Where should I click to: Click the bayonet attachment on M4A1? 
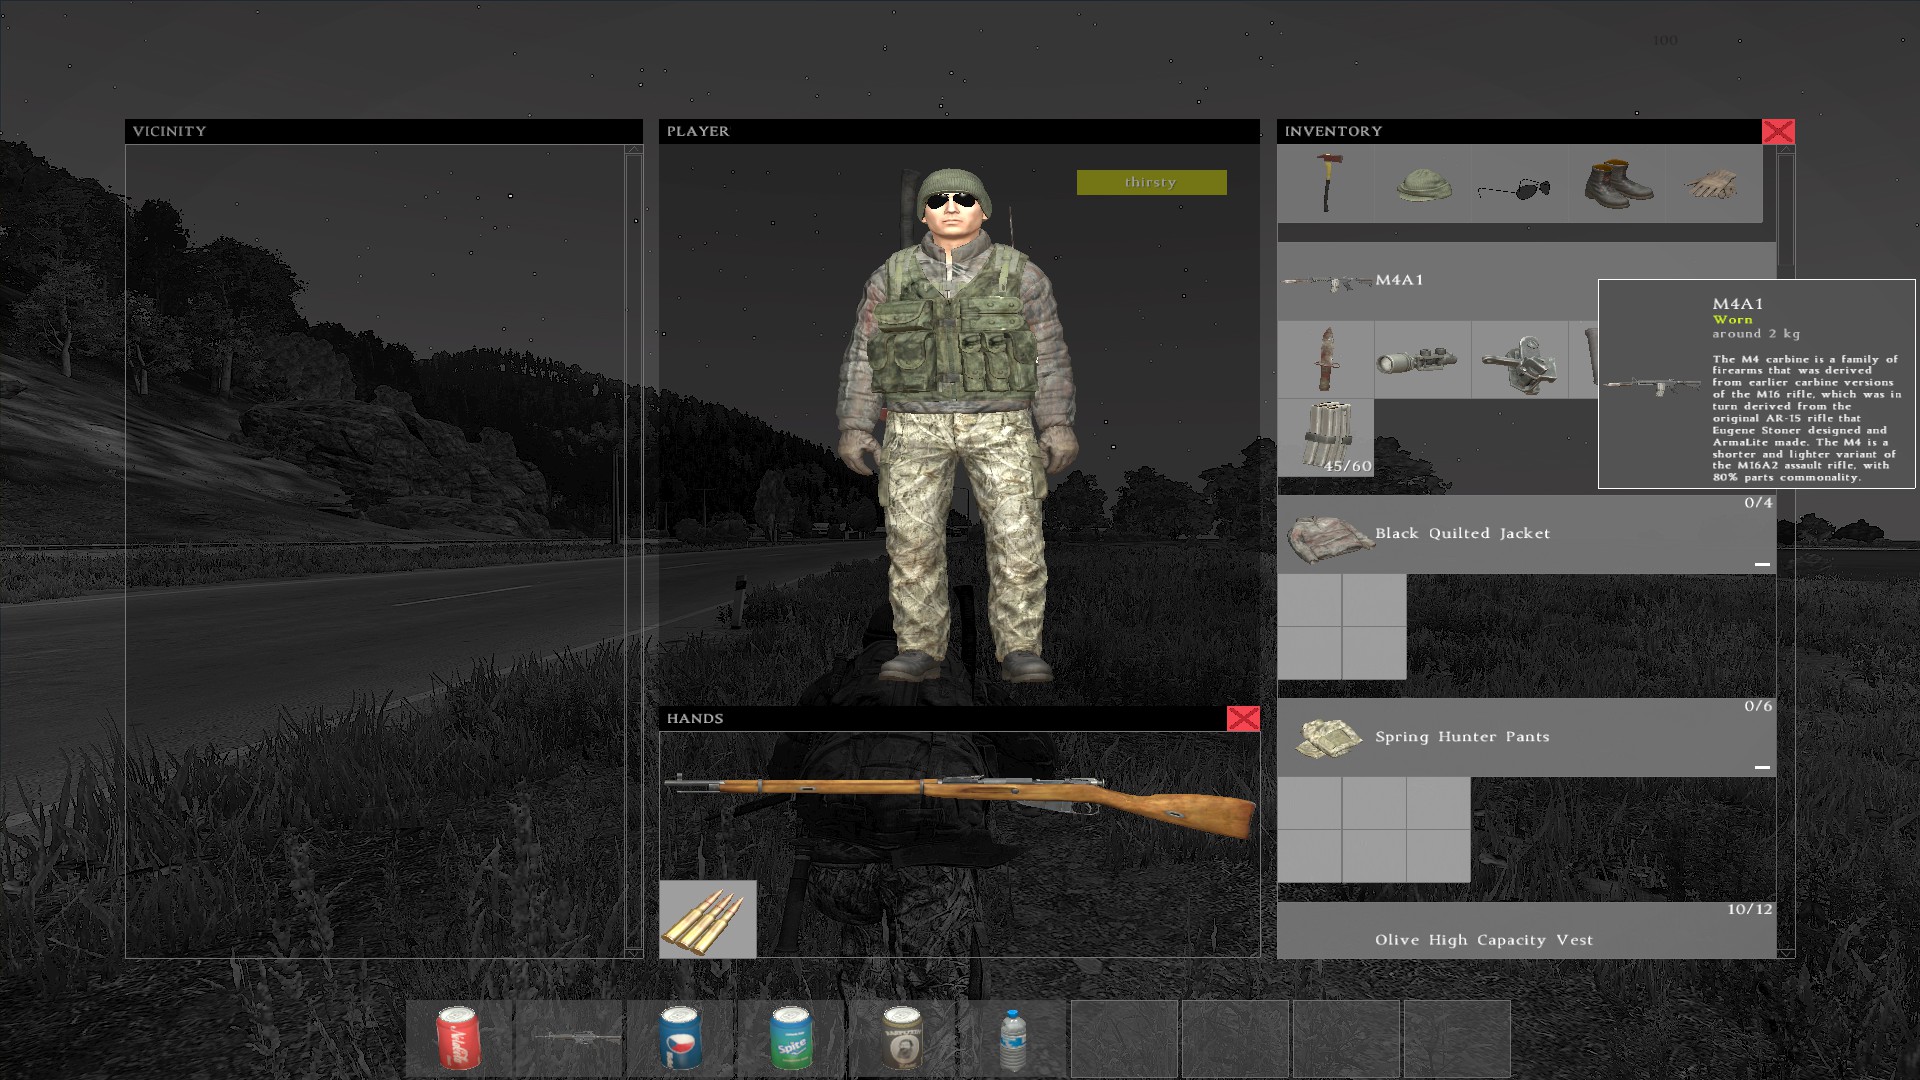click(x=1326, y=360)
